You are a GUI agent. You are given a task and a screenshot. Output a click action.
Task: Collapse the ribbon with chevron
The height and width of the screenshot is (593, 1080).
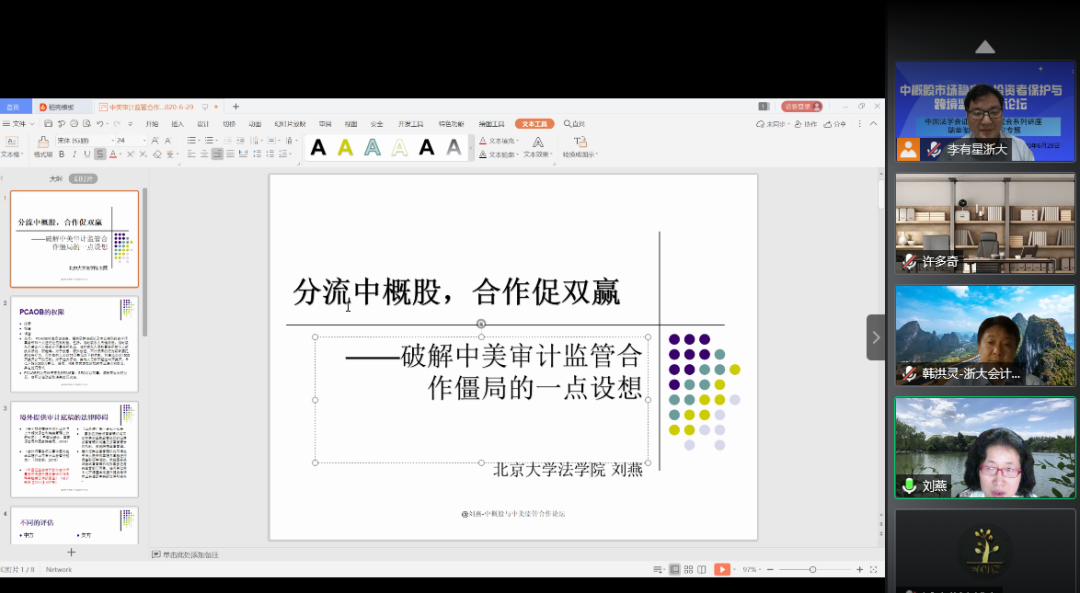point(873,123)
